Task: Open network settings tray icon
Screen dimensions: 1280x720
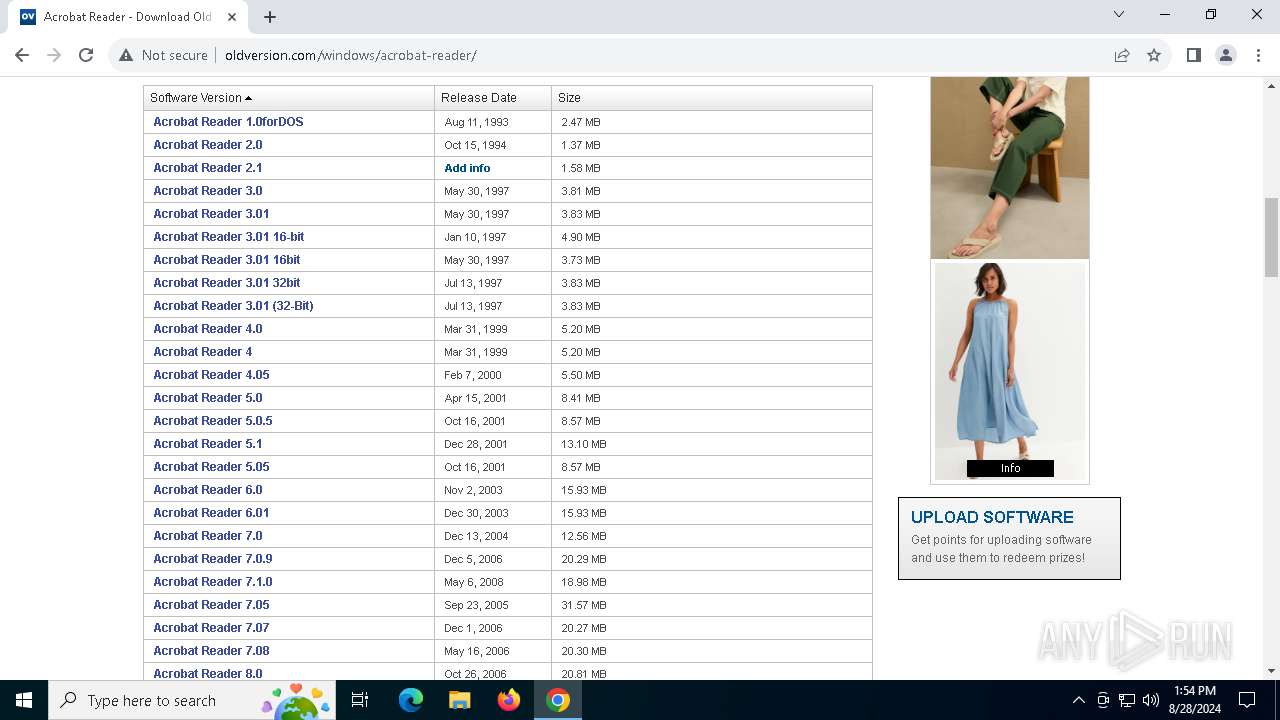Action: click(1126, 700)
